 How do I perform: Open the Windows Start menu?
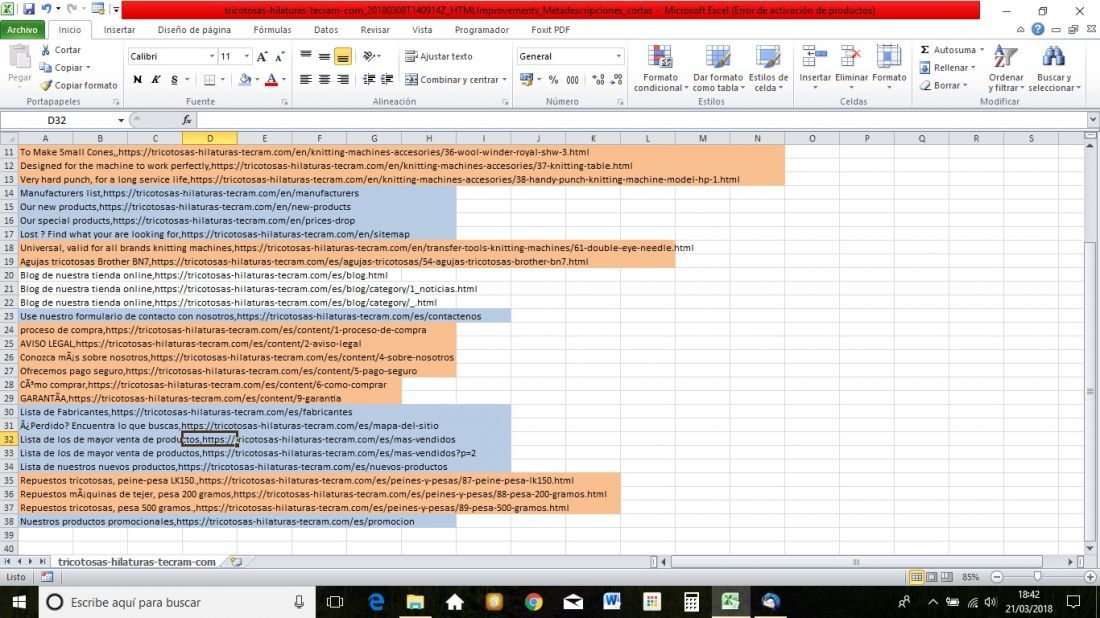point(19,602)
